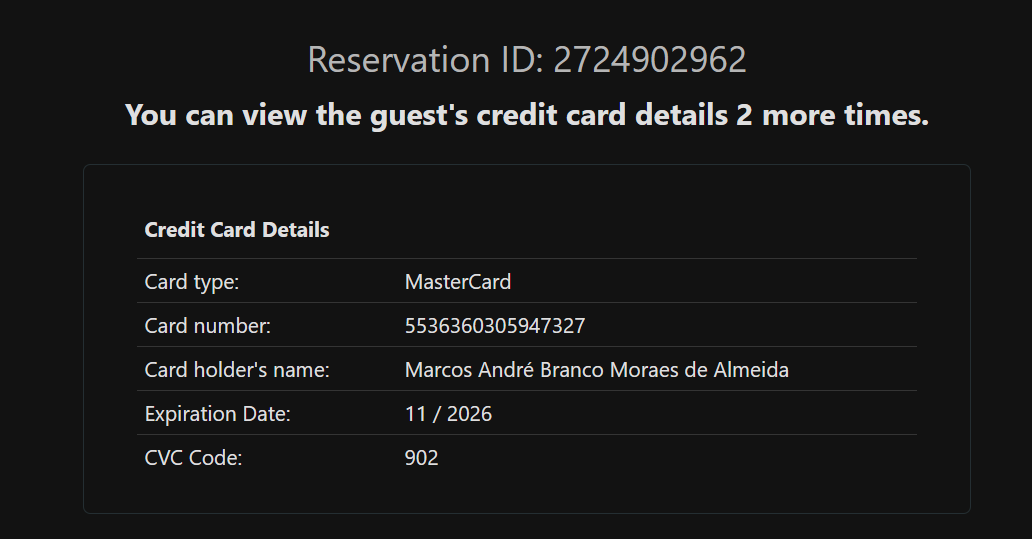Click the Reservation ID heading label

click(x=425, y=60)
